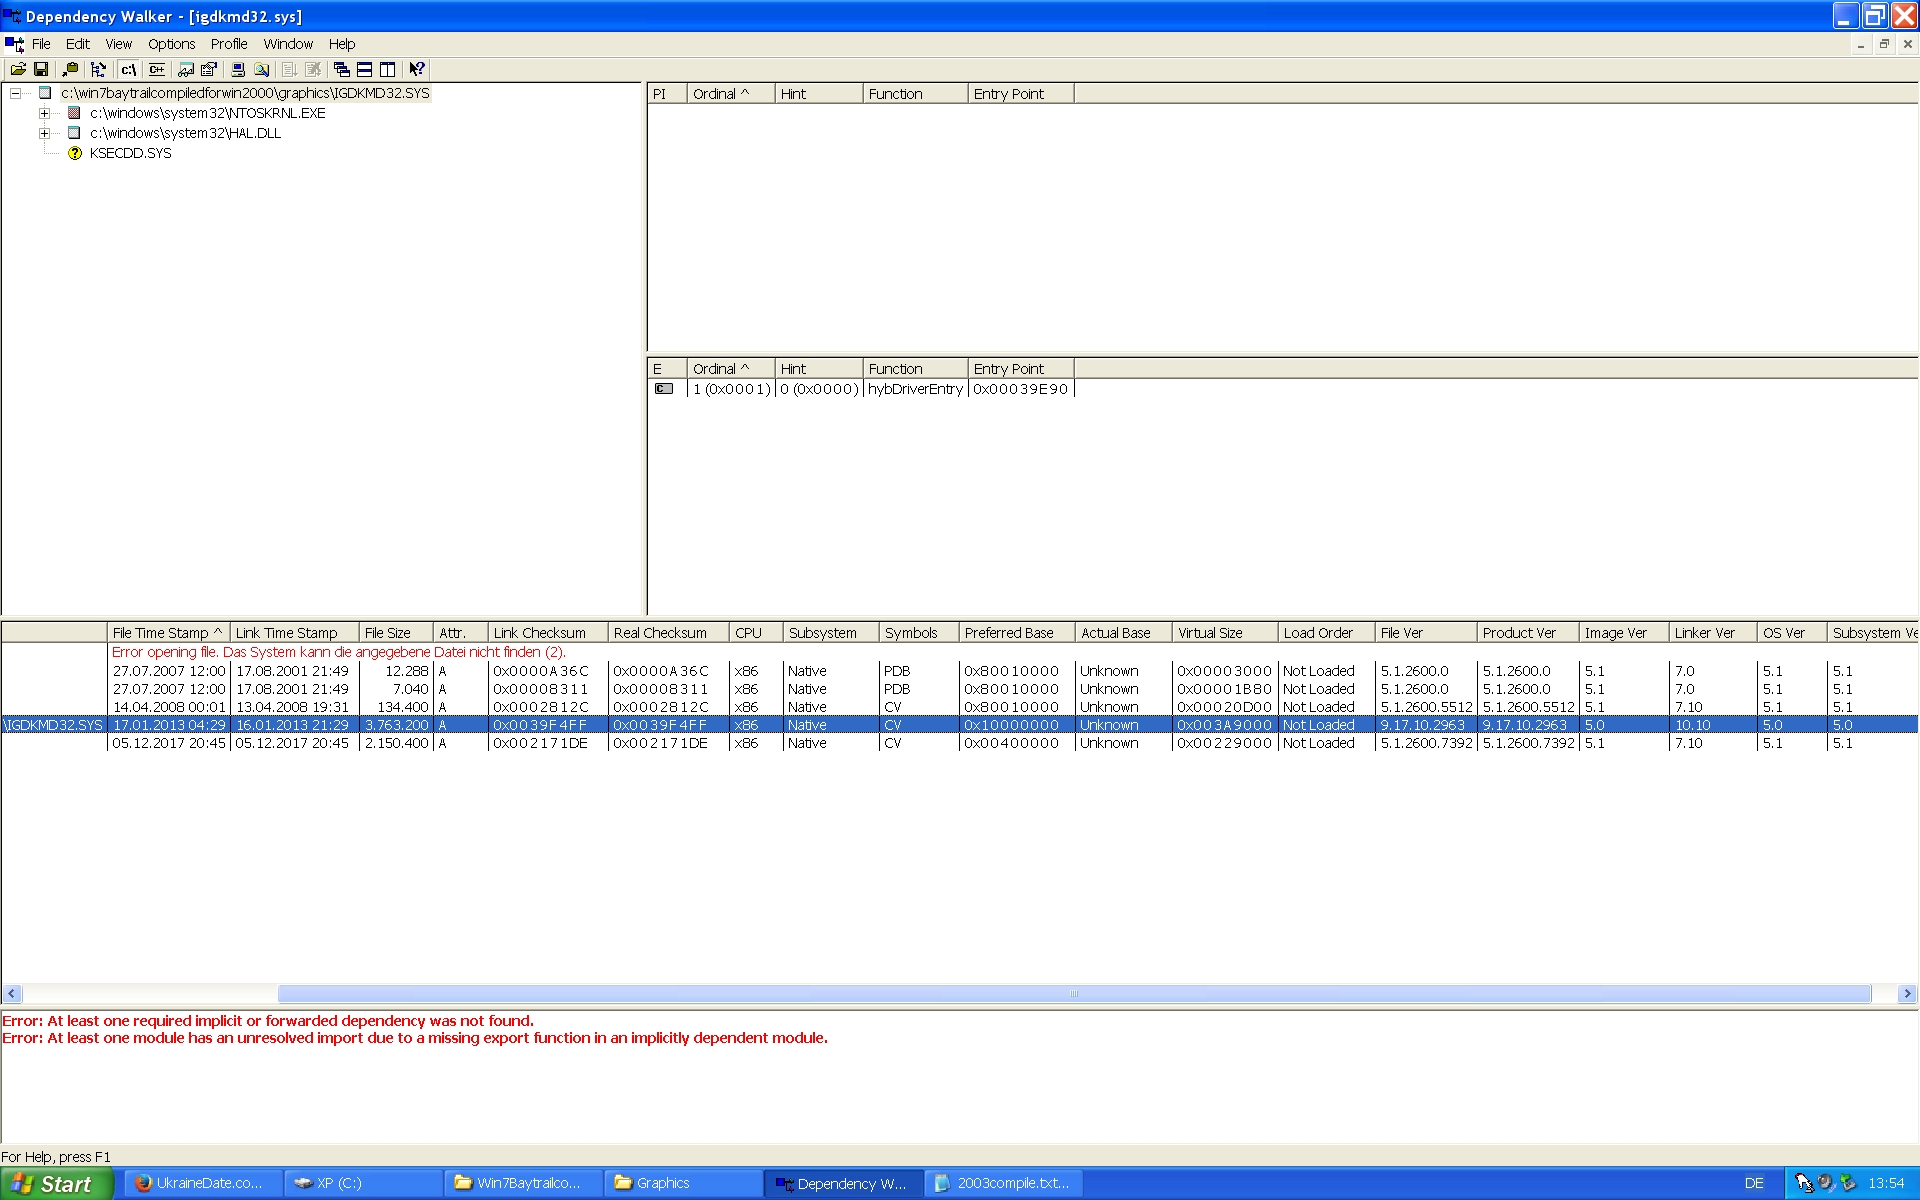The height and width of the screenshot is (1200, 1920).
Task: Click the Copy toolbar icon
Action: 70,69
